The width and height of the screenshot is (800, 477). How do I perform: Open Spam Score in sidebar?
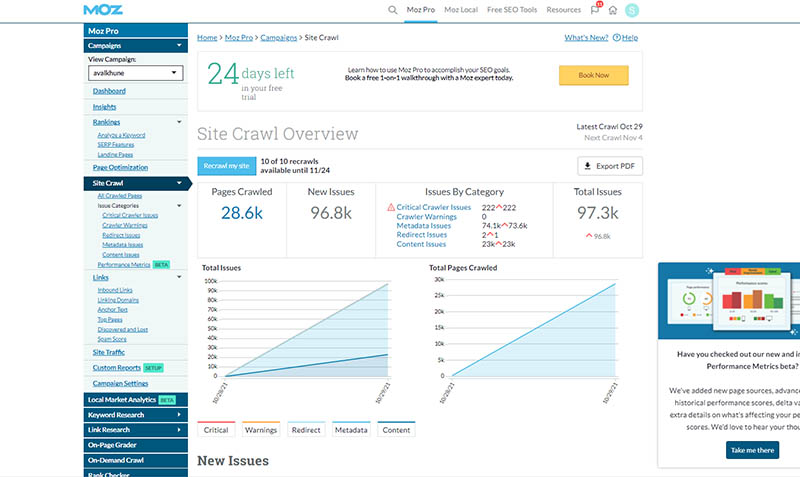click(112, 339)
